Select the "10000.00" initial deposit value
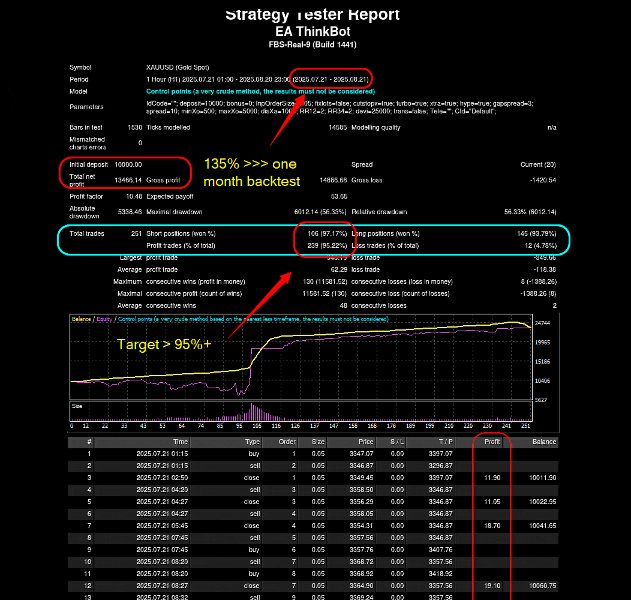The height and width of the screenshot is (600, 631). point(128,165)
